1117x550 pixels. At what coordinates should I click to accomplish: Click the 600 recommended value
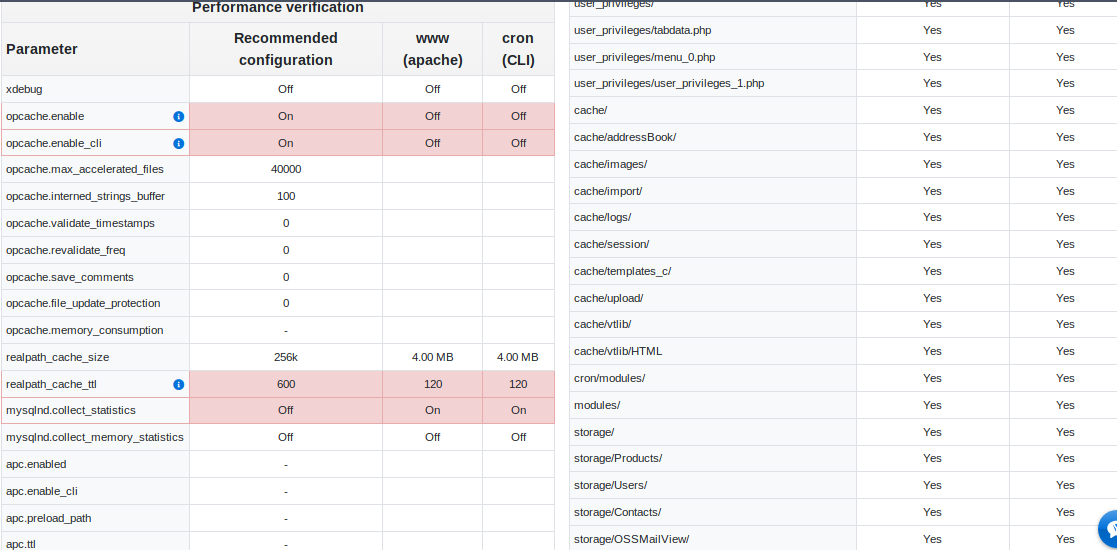286,384
